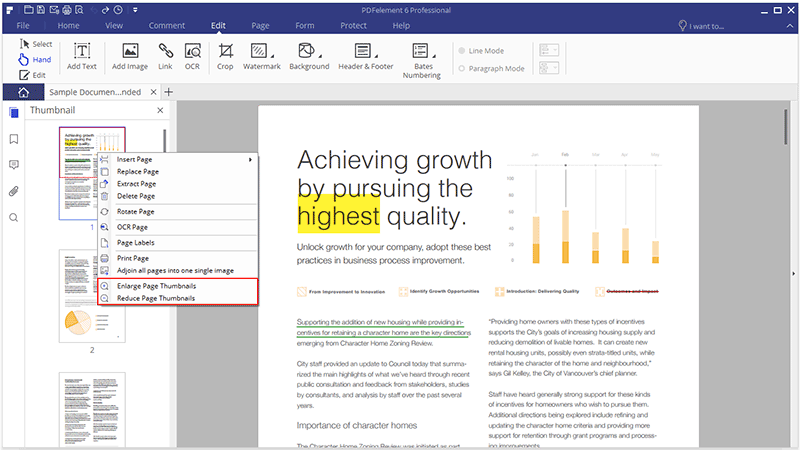Activate the Hand tool
The width and height of the screenshot is (800, 450).
[x=35, y=60]
